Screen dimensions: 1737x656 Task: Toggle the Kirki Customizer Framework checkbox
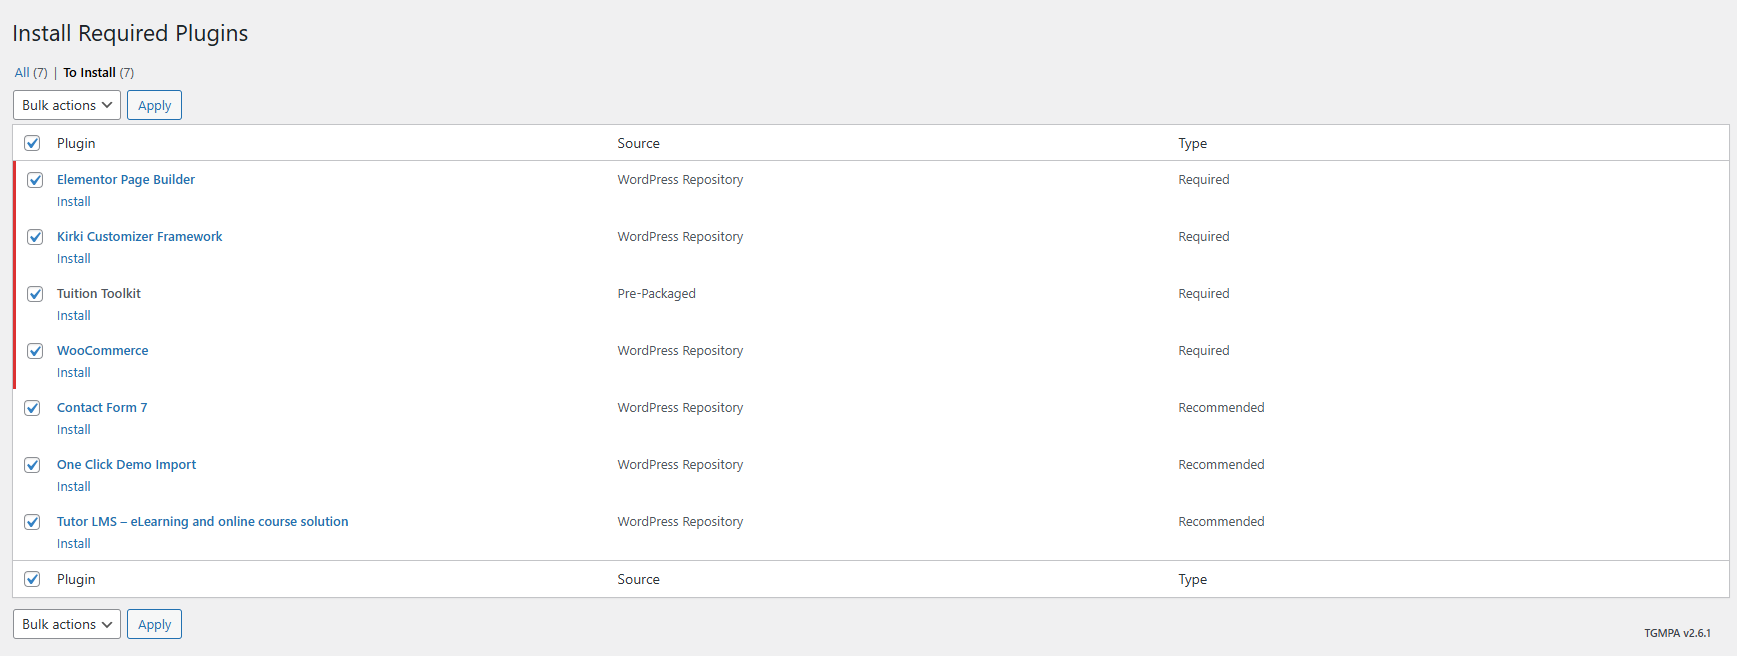click(35, 237)
